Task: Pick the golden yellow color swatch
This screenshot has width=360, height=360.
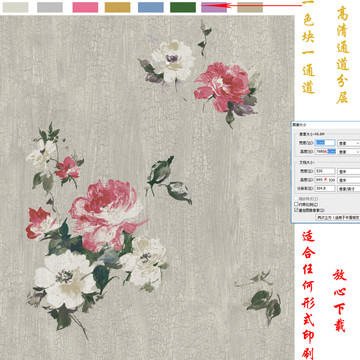Action: (118, 7)
